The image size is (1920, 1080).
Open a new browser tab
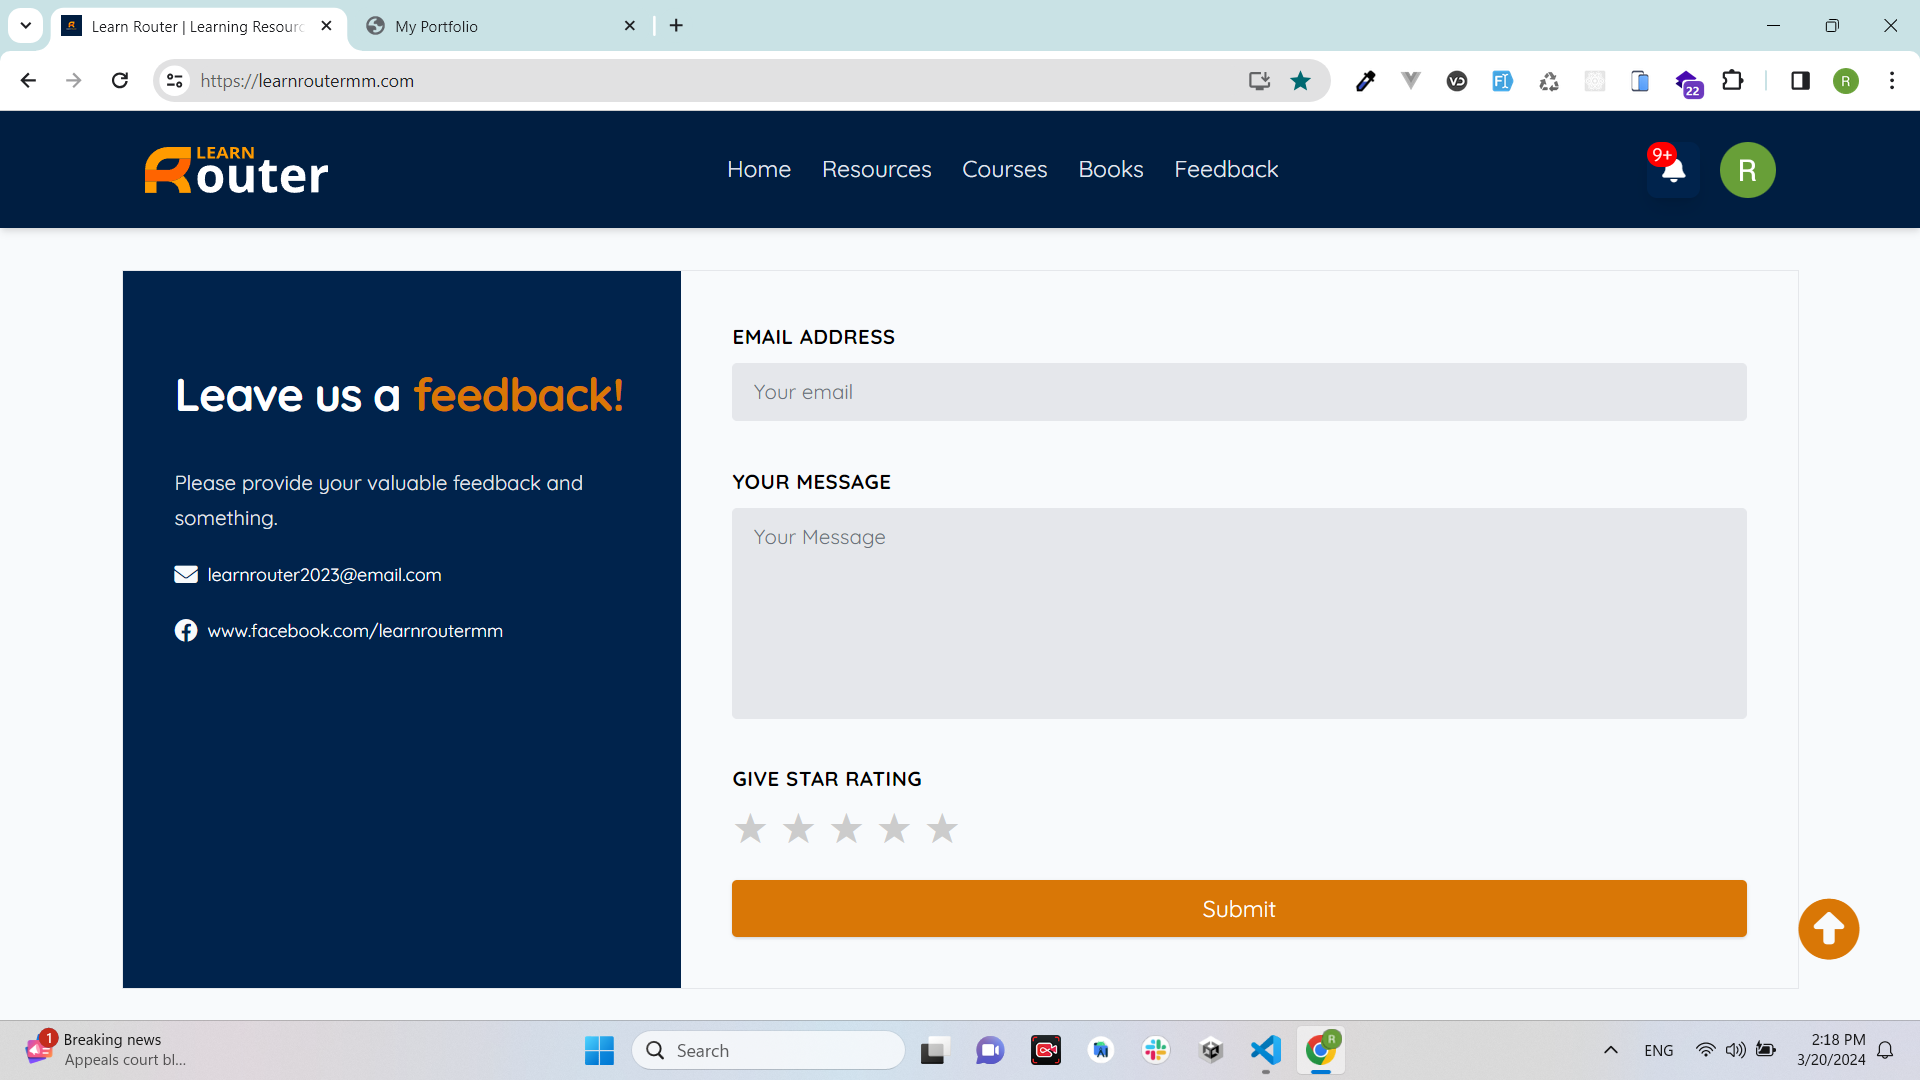[676, 26]
